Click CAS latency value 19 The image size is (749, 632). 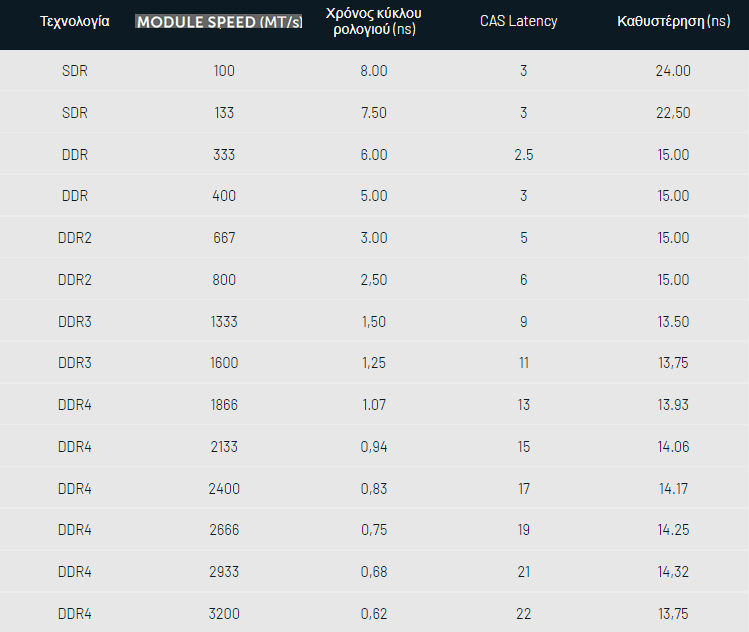pyautogui.click(x=524, y=530)
